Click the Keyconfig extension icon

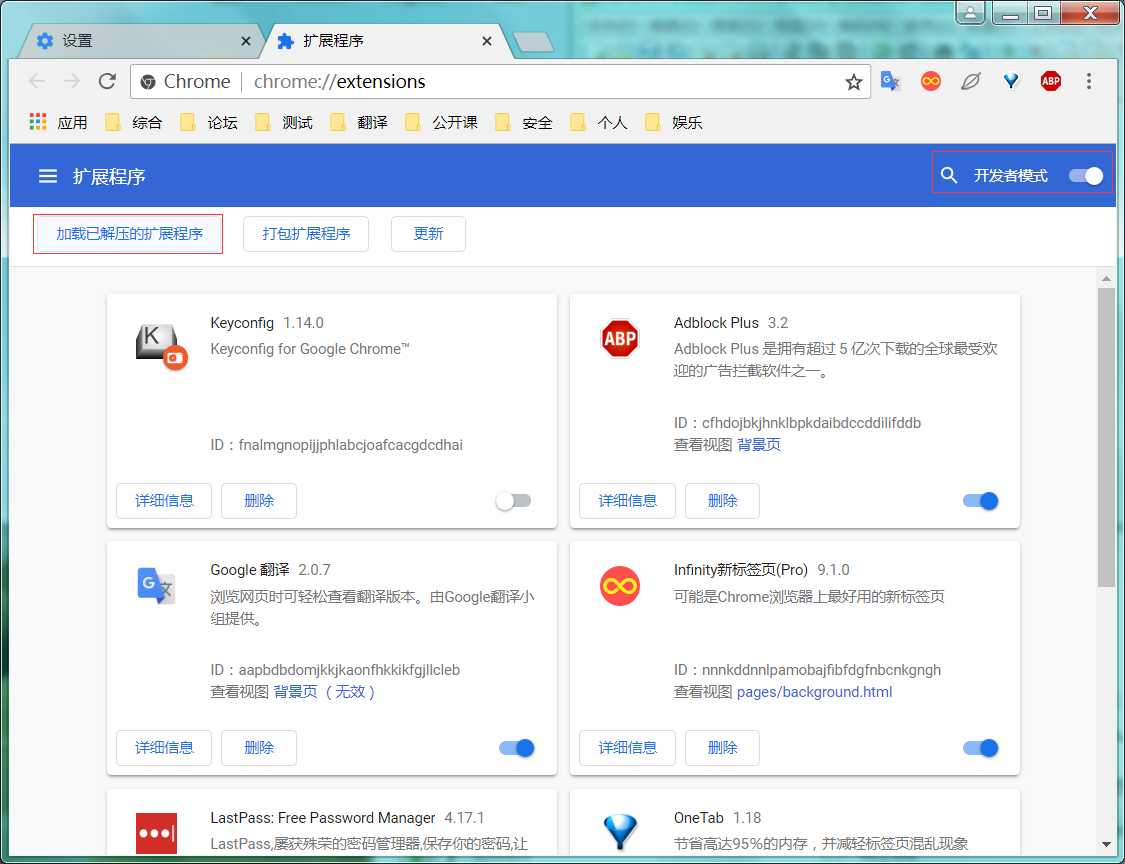161,346
